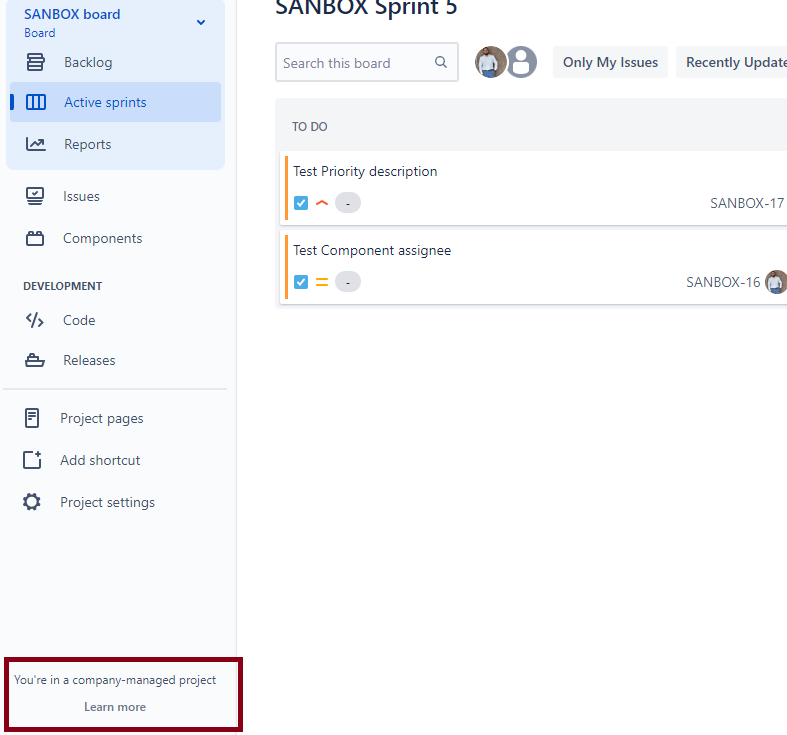Click the TO DO column header

[x=310, y=127]
